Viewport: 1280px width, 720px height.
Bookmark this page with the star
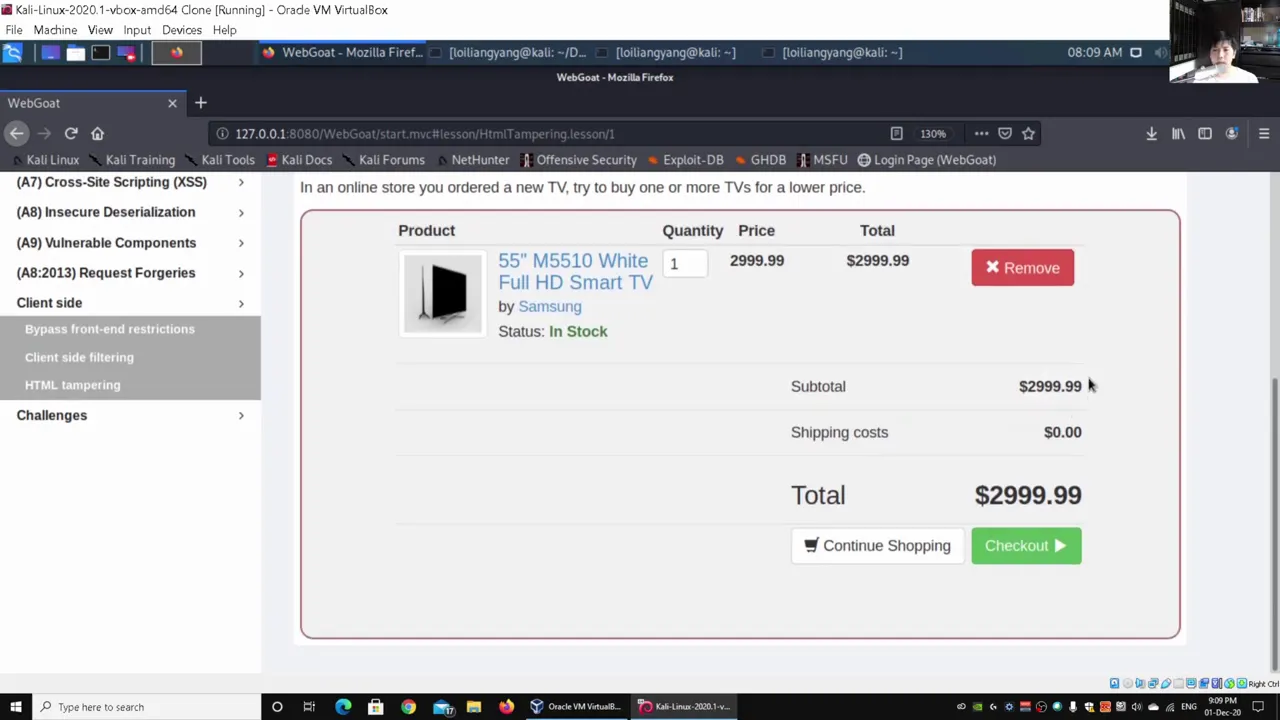pyautogui.click(x=1028, y=133)
